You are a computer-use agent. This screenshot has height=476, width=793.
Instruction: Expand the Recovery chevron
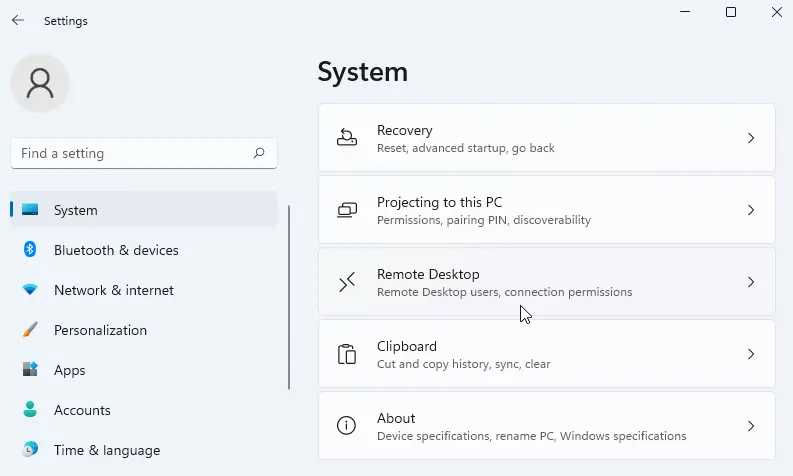click(751, 138)
